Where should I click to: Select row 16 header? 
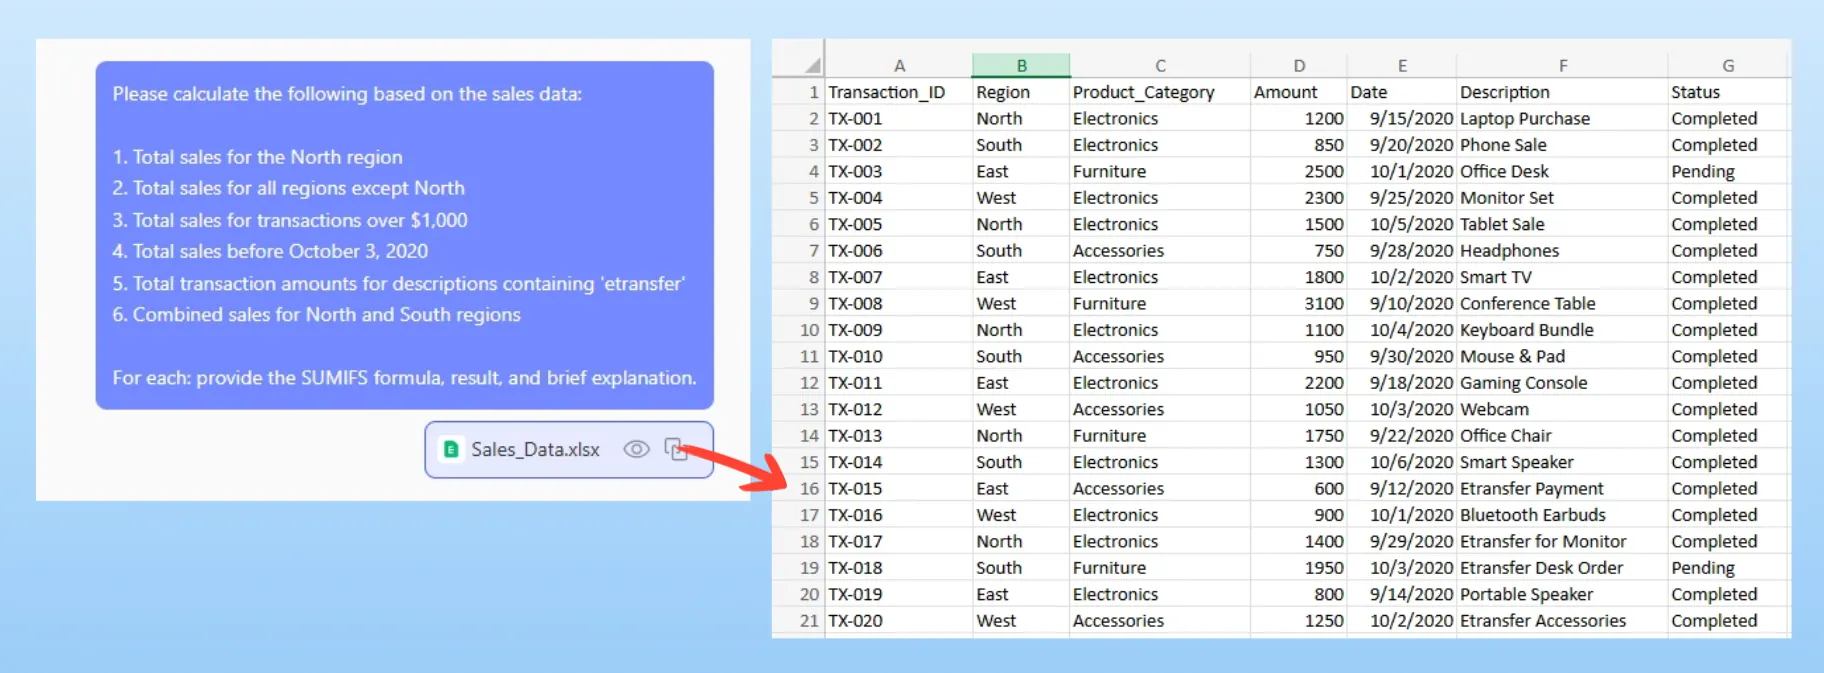(808, 489)
